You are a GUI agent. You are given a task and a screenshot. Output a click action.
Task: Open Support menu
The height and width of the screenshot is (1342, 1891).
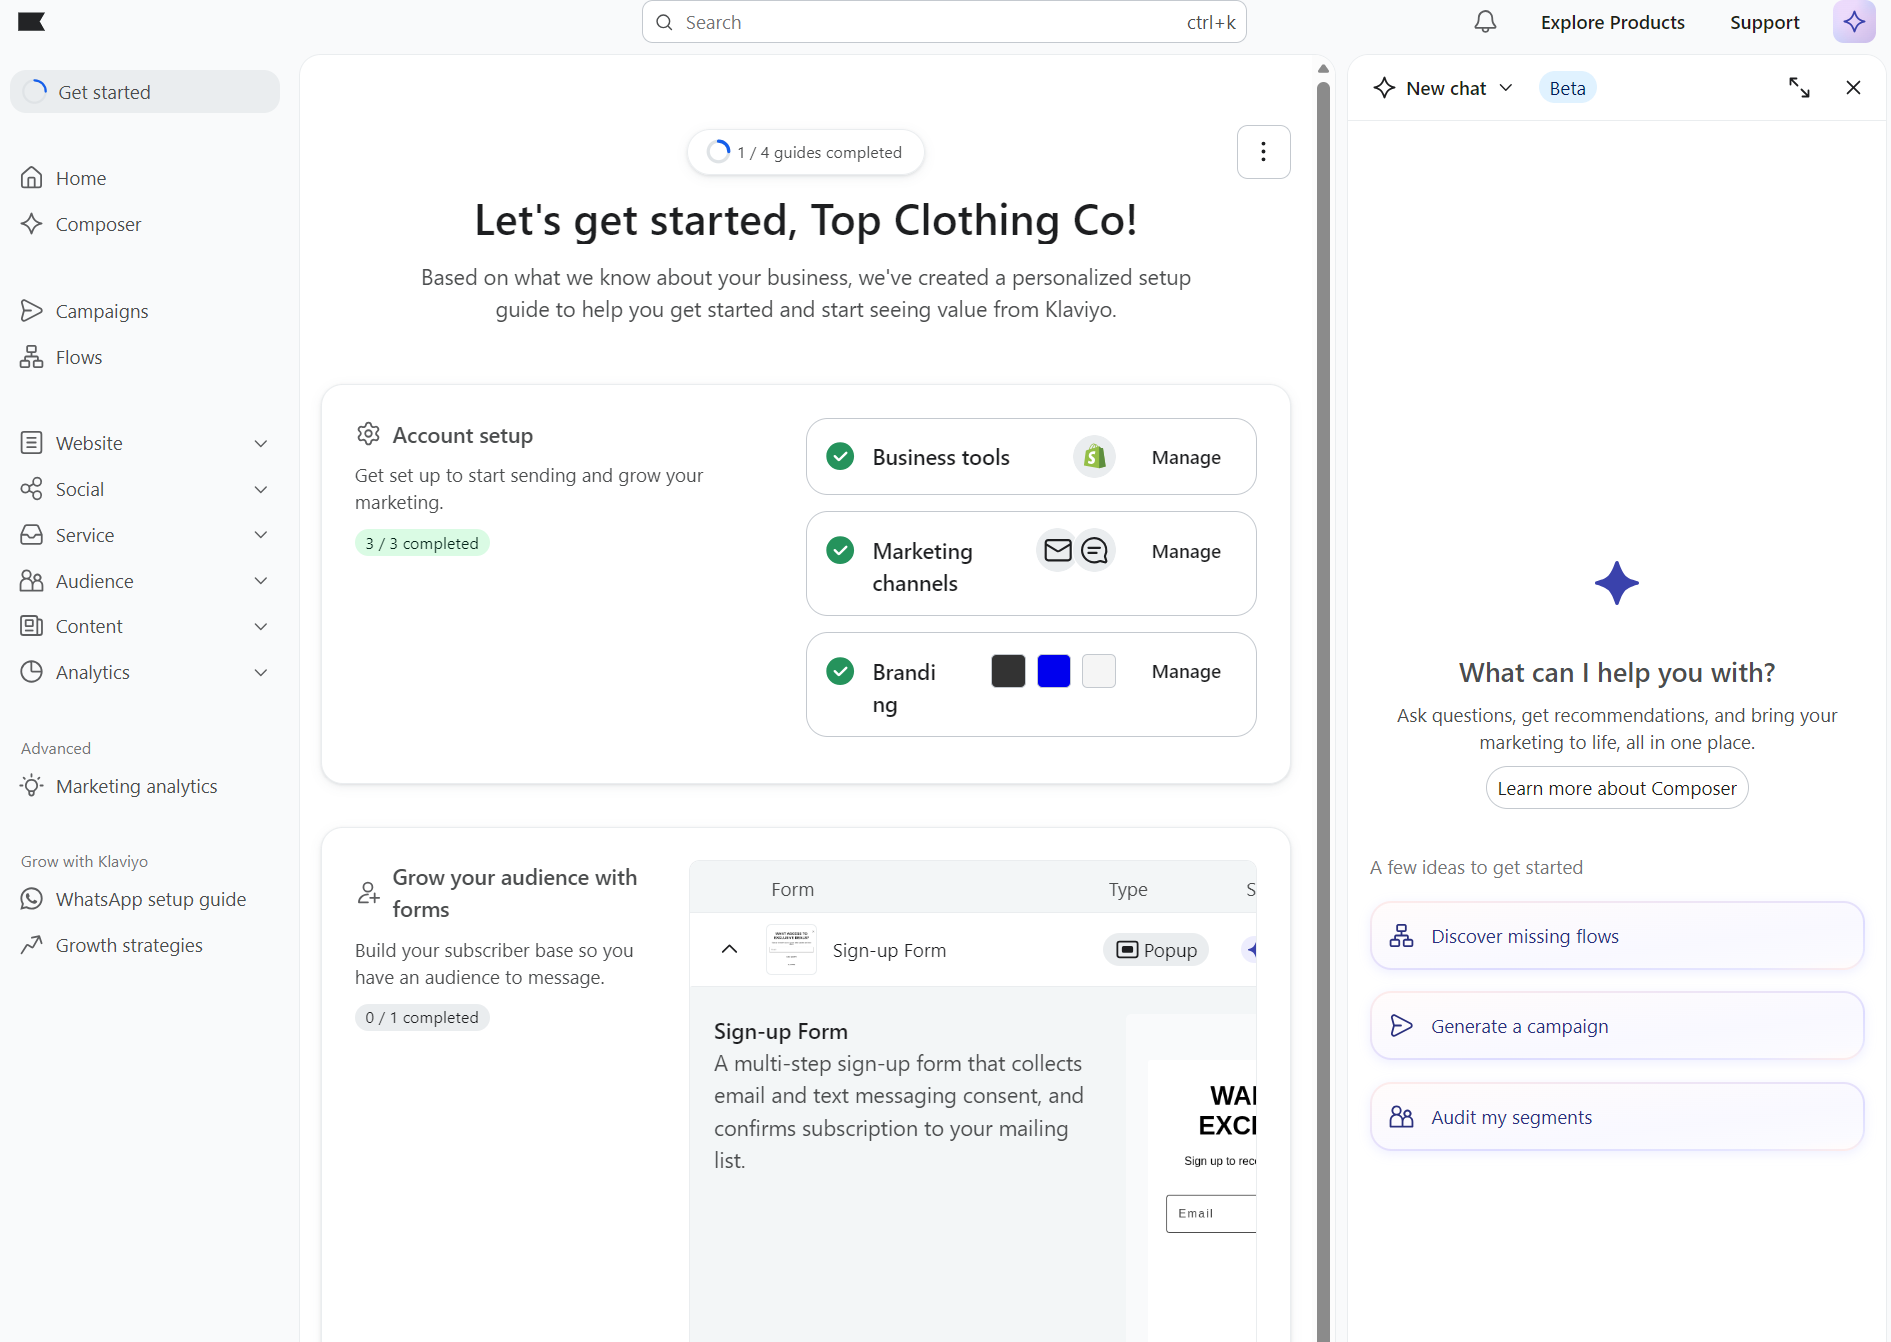pyautogui.click(x=1764, y=22)
